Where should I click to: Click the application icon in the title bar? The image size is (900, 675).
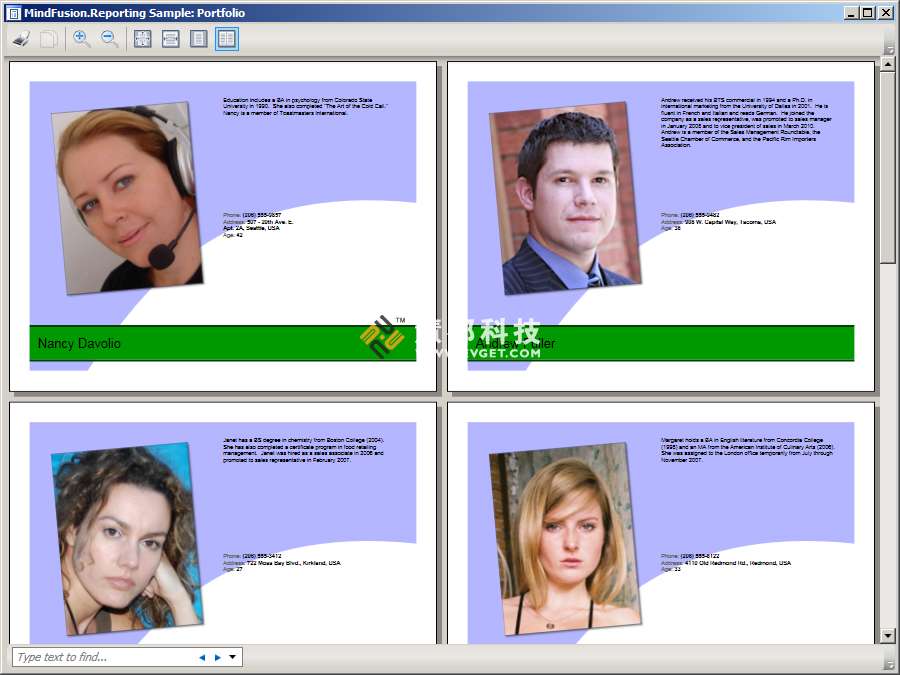pos(13,13)
